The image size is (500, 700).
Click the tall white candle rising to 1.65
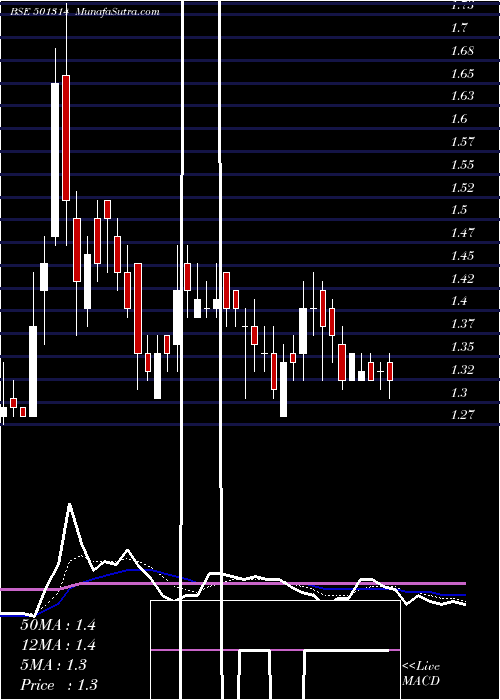pyautogui.click(x=55, y=160)
